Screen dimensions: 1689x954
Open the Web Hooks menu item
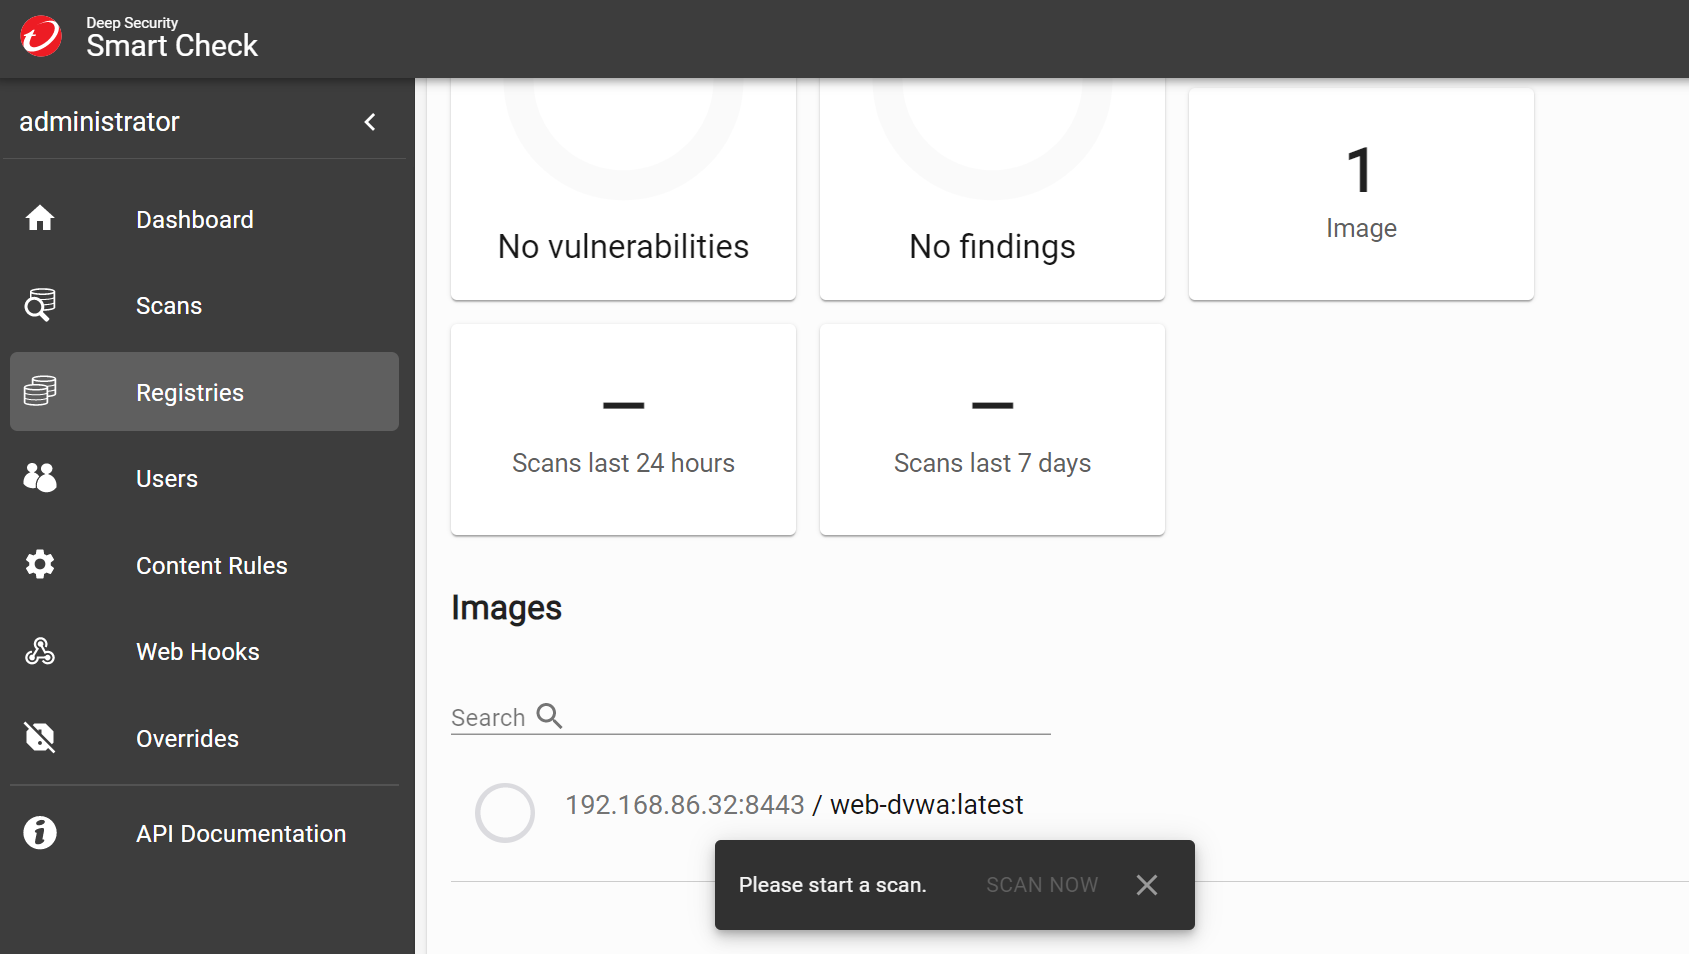coord(204,652)
